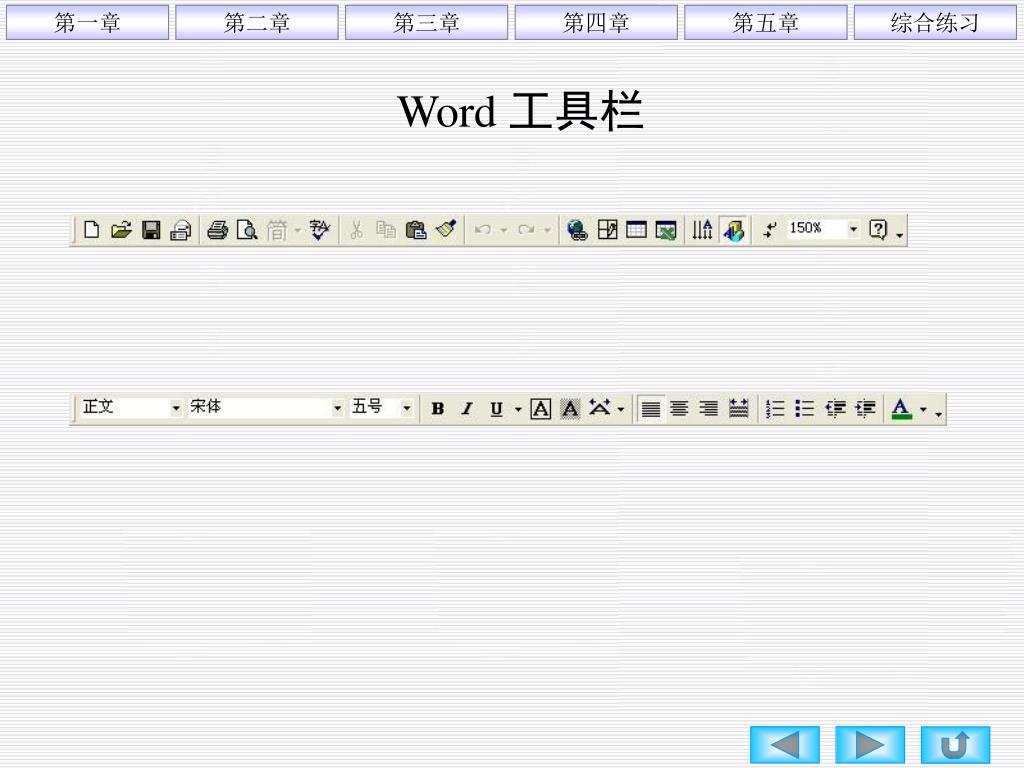This screenshot has height=768, width=1024.
Task: Open a file with the Open folder icon
Action: click(121, 230)
